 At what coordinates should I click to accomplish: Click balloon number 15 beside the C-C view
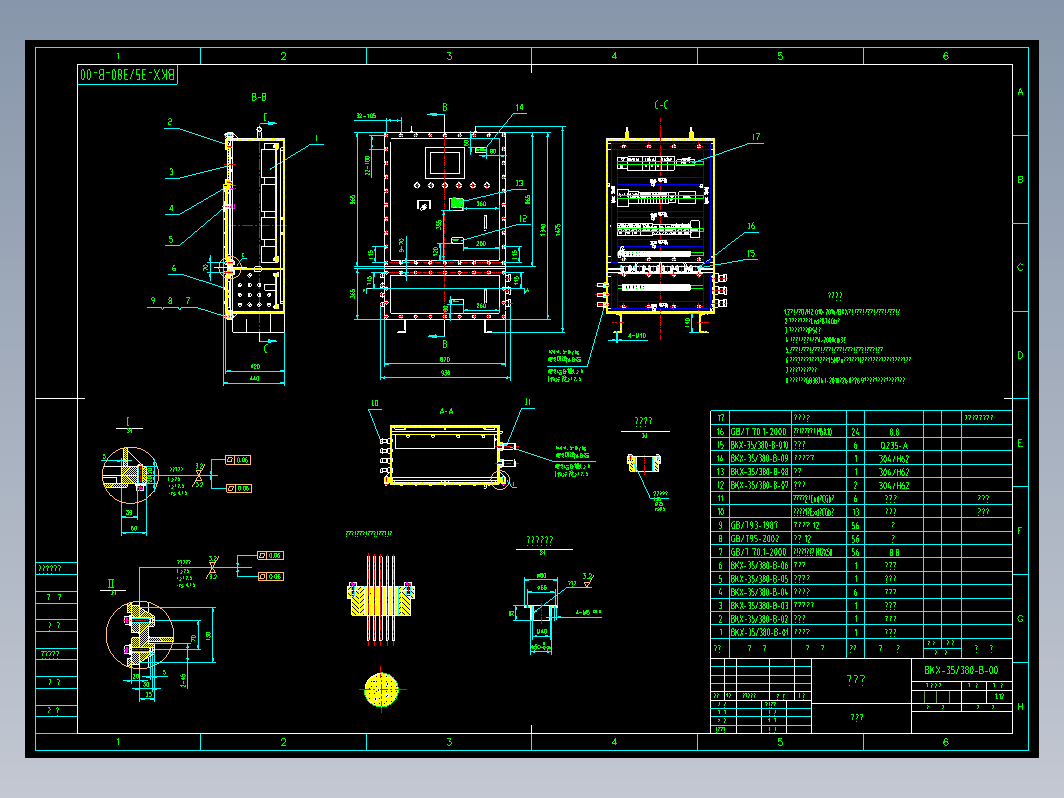point(751,254)
